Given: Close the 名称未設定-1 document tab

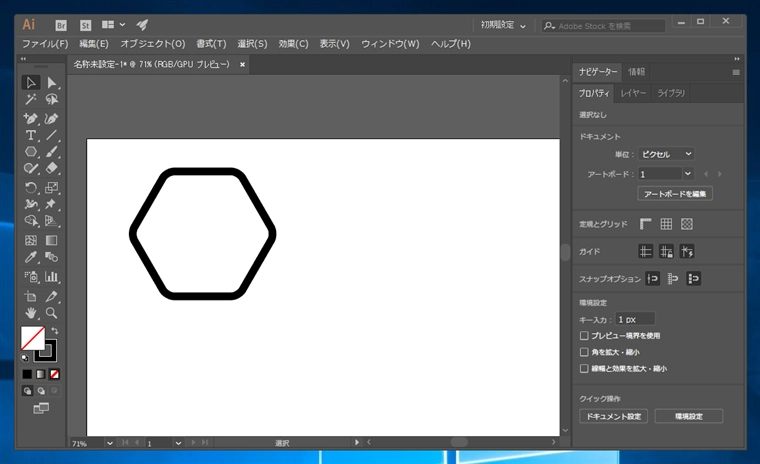Looking at the screenshot, I should pos(242,64).
